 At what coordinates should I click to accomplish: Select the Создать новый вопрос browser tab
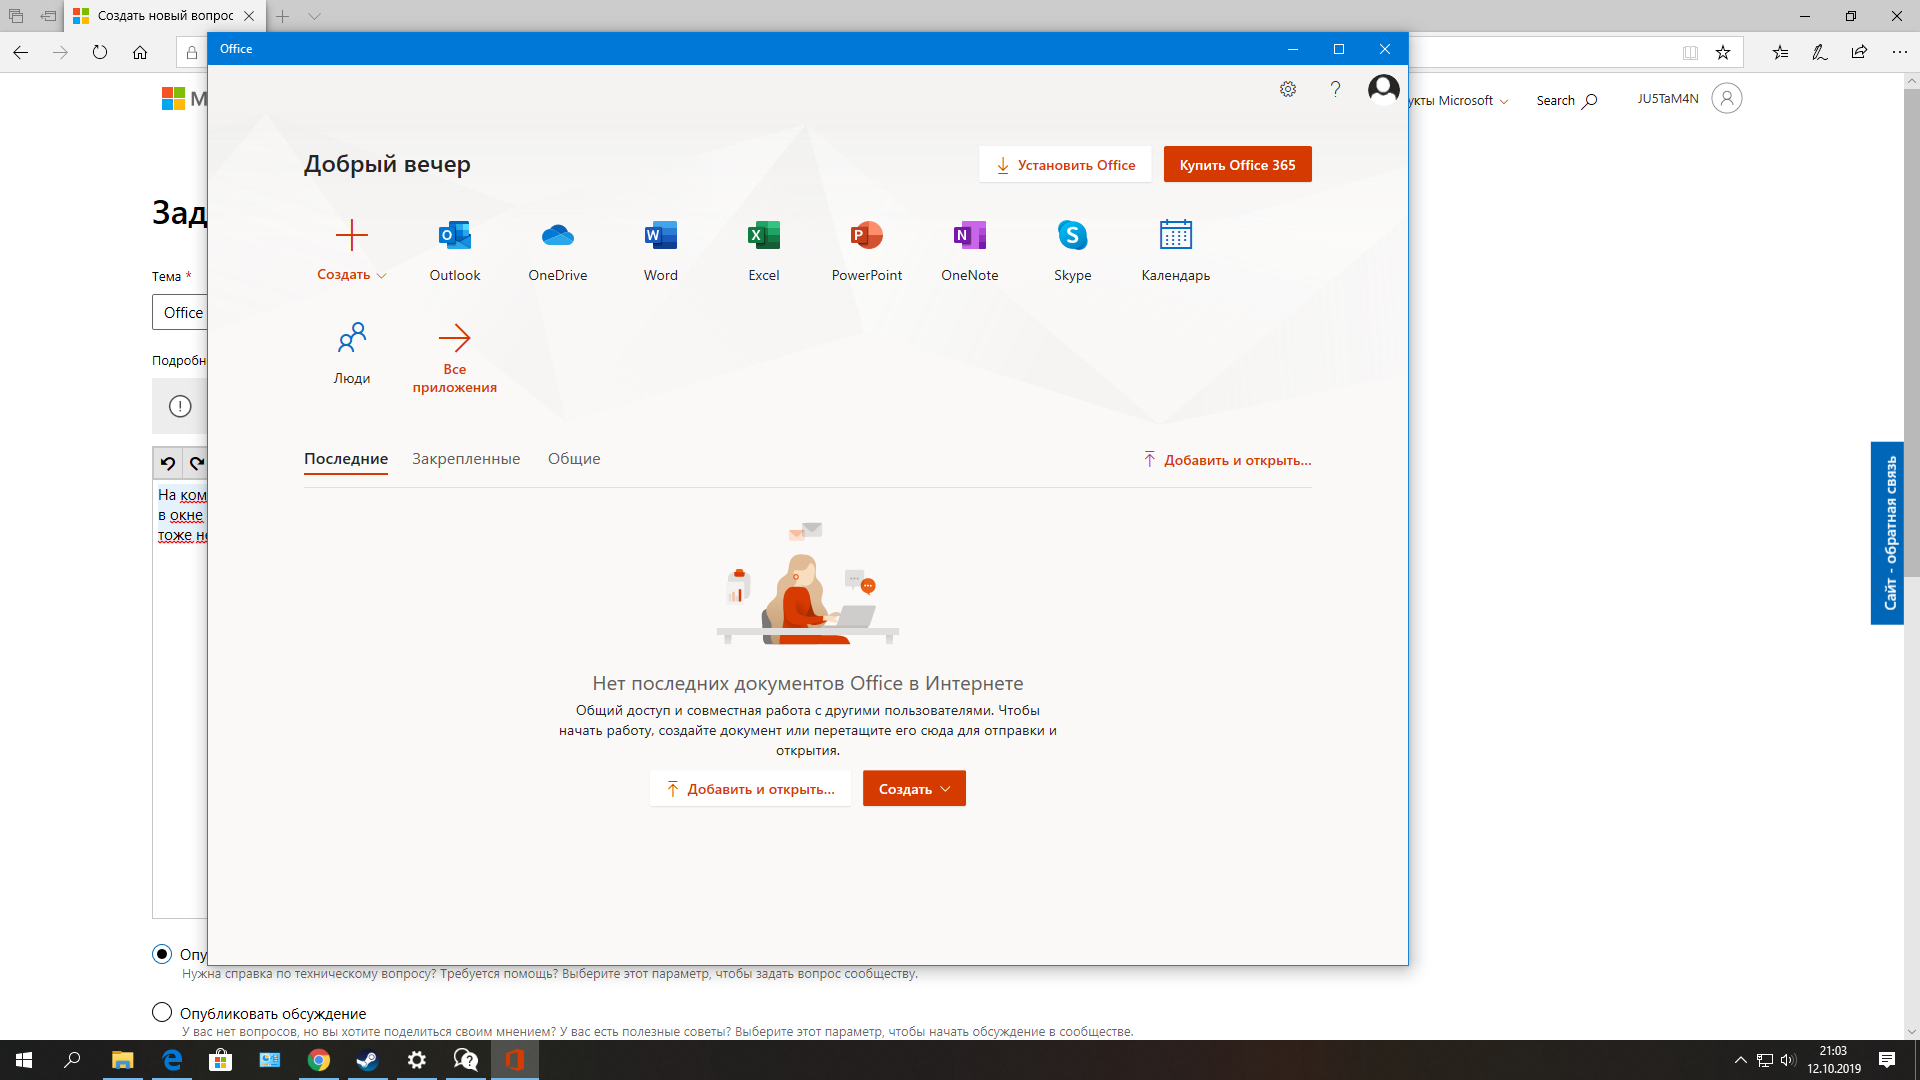(165, 16)
